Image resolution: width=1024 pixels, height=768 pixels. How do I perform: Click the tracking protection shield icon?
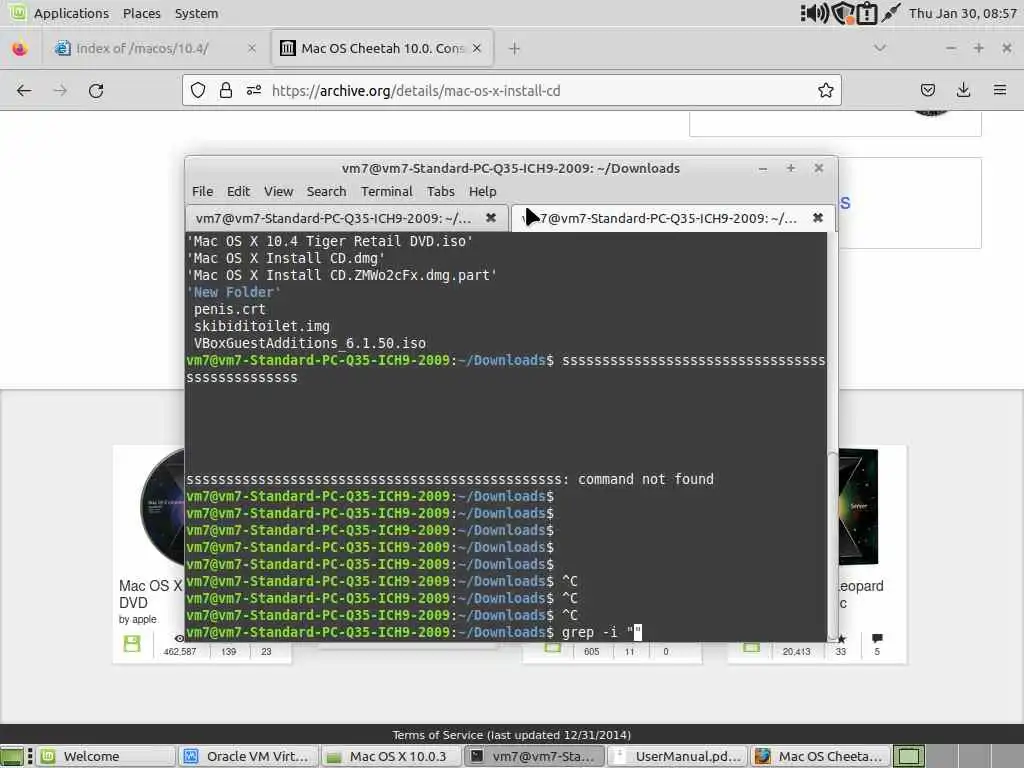[198, 91]
